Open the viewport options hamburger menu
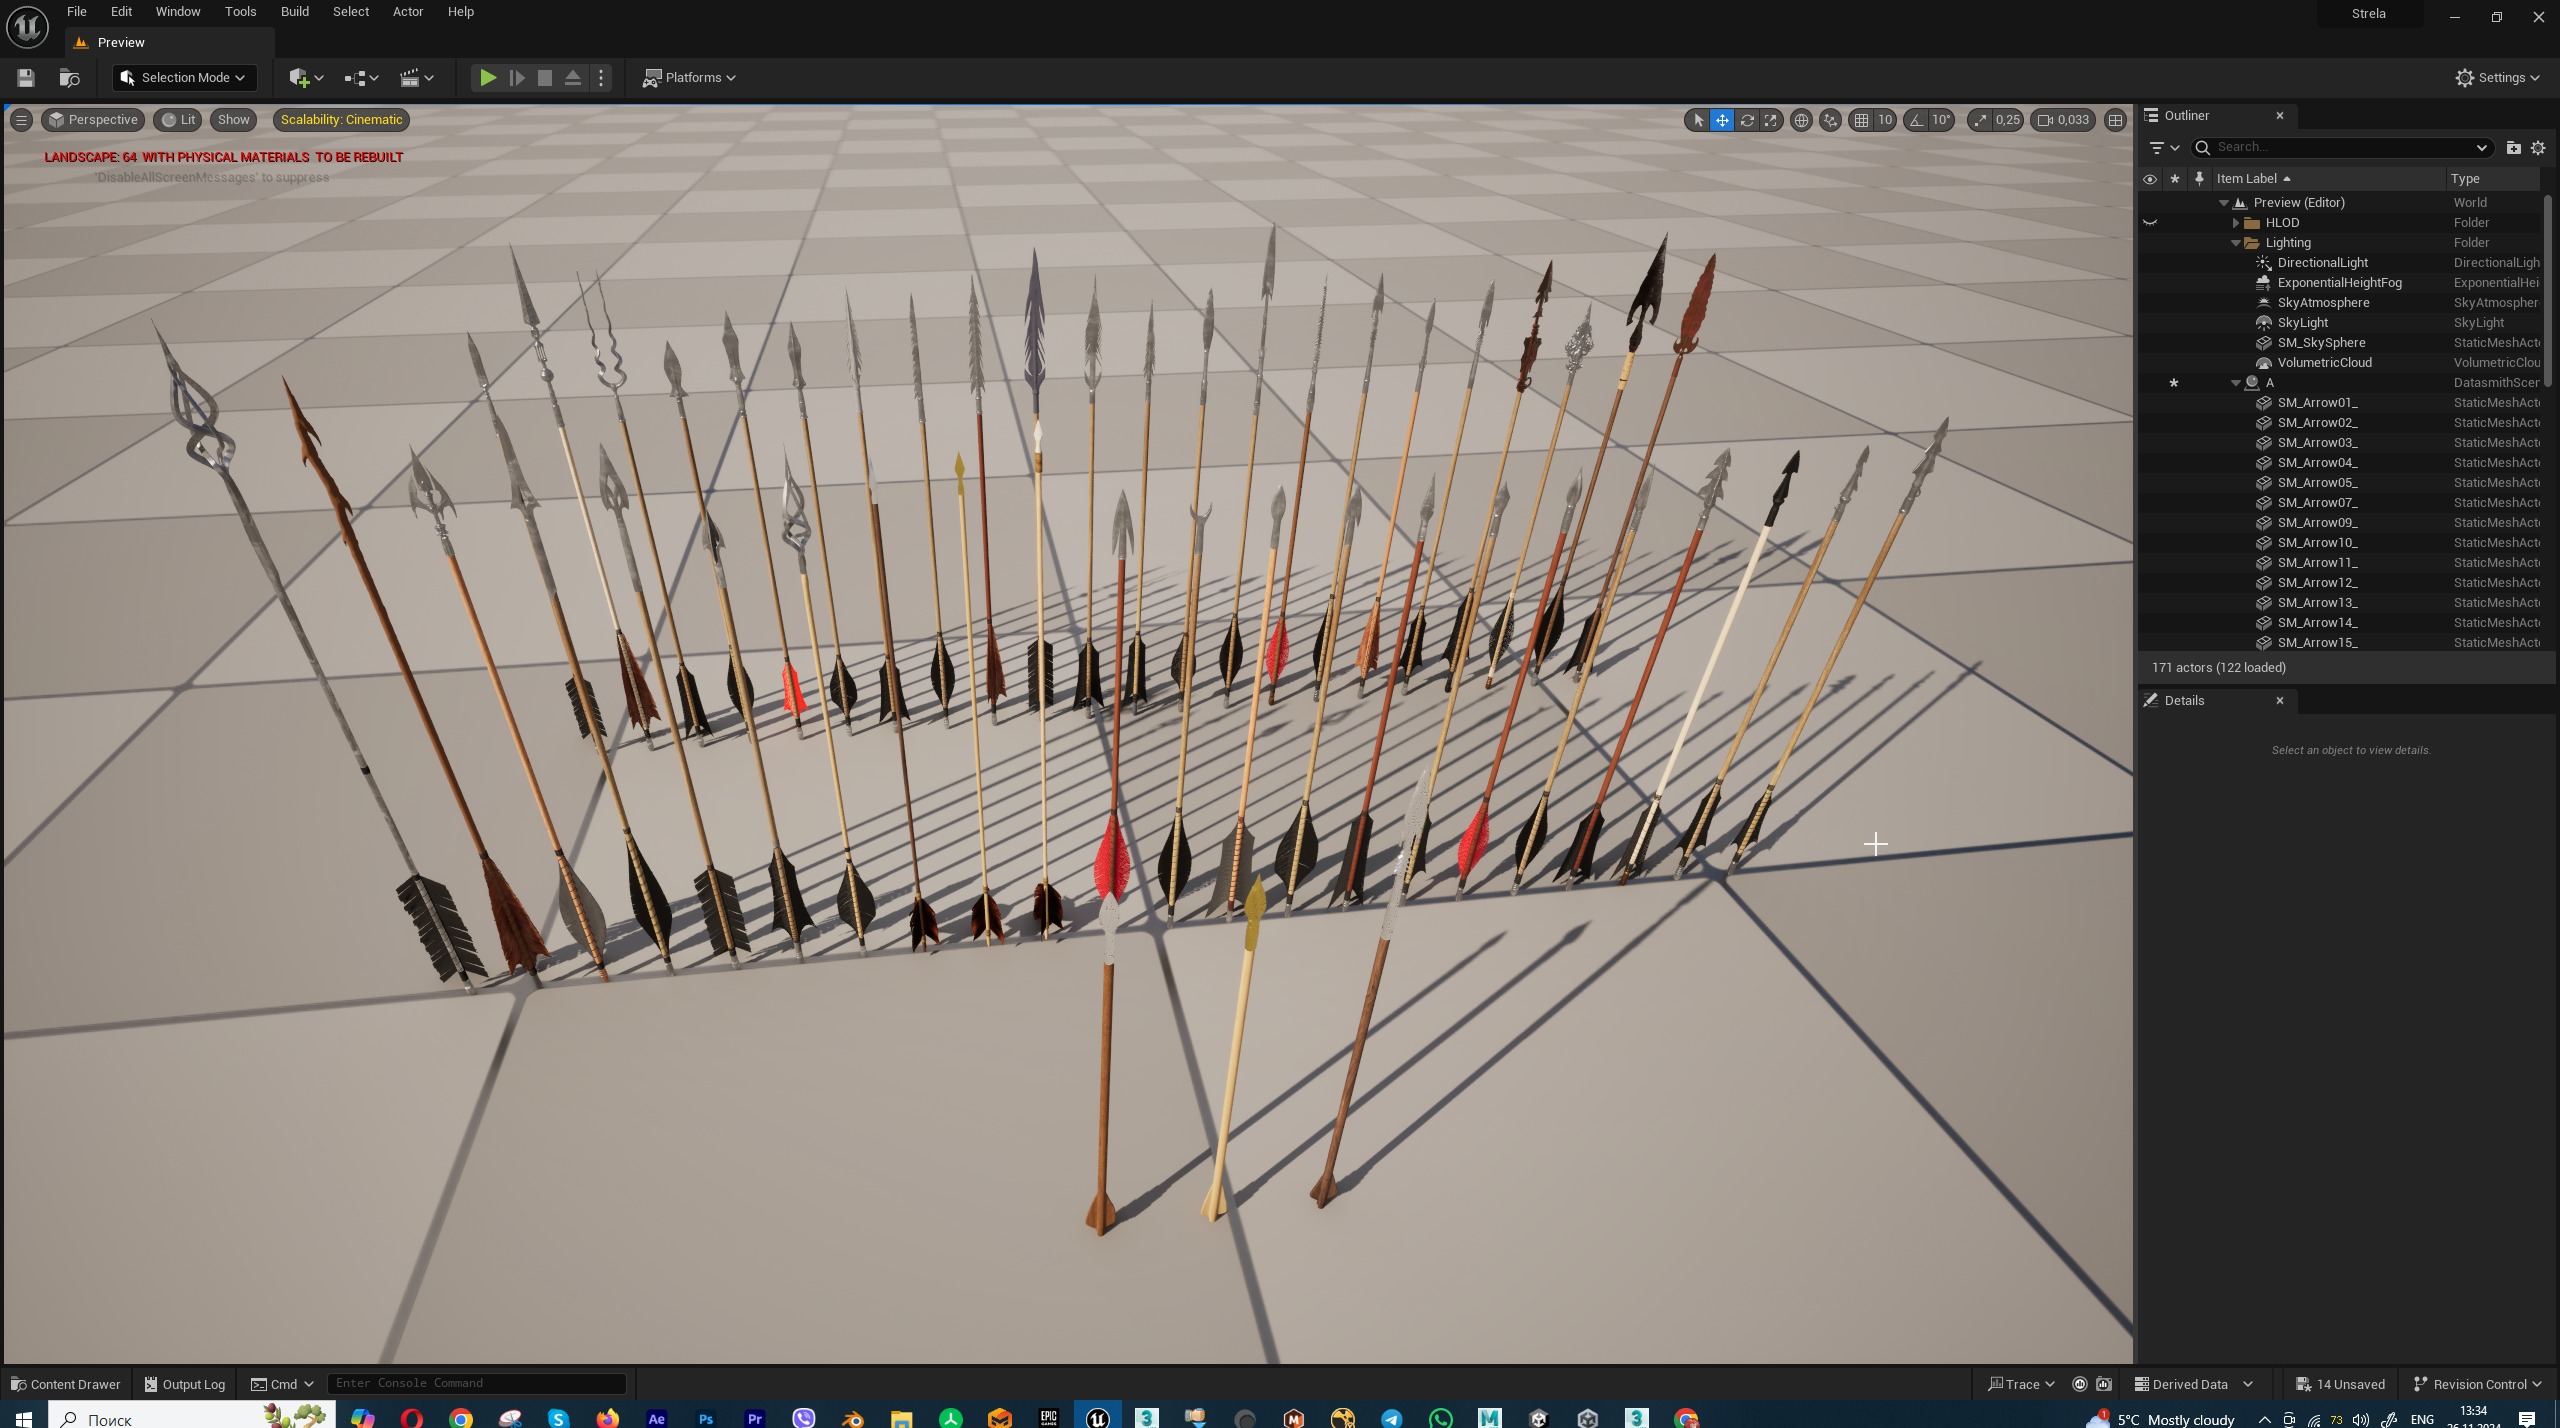The width and height of the screenshot is (2560, 1428). point(21,120)
